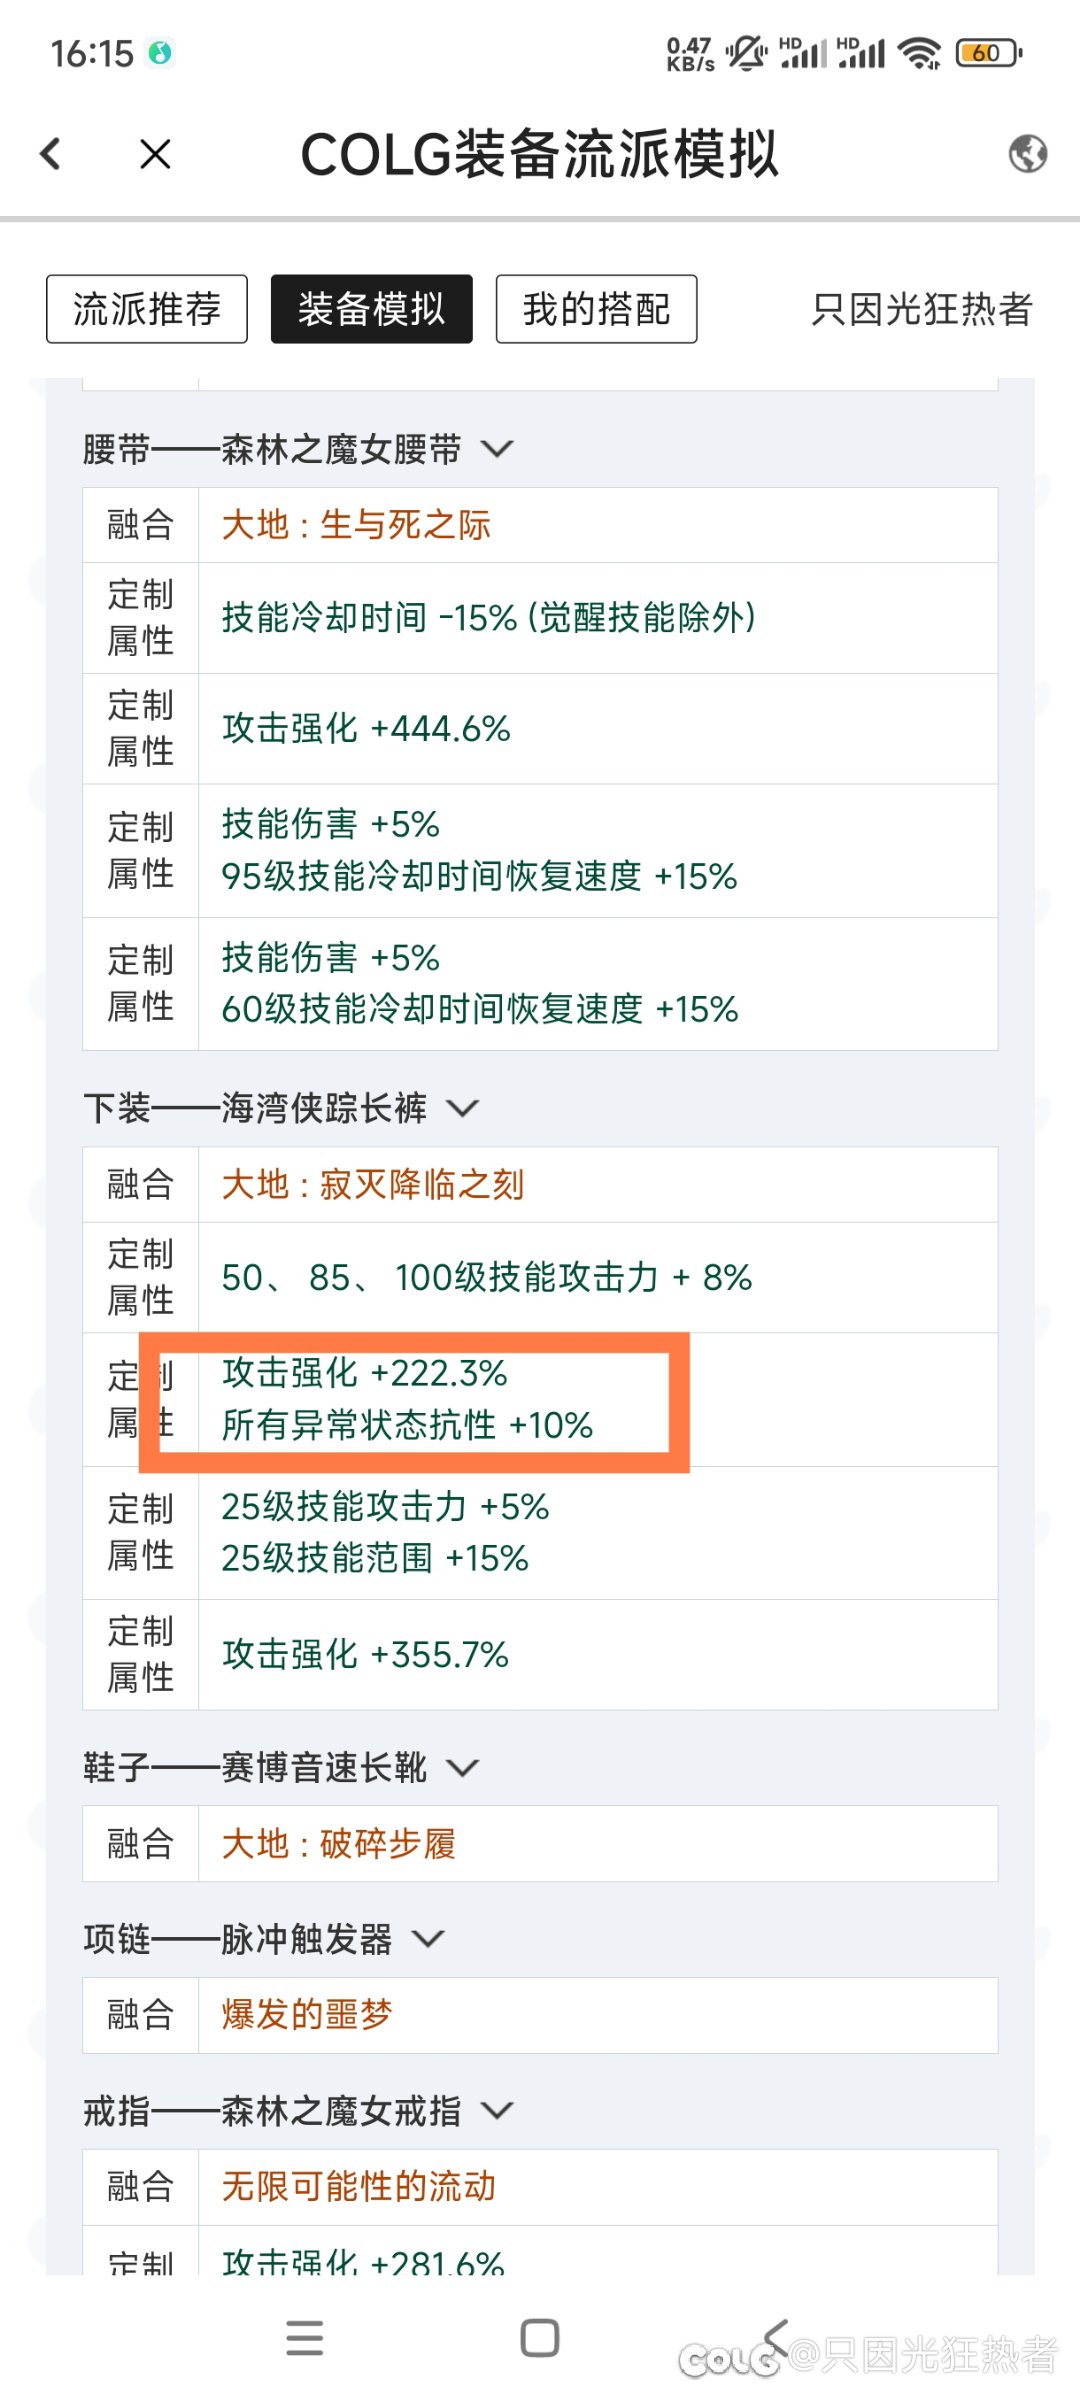Switch to 流派推荐 tab

147,309
